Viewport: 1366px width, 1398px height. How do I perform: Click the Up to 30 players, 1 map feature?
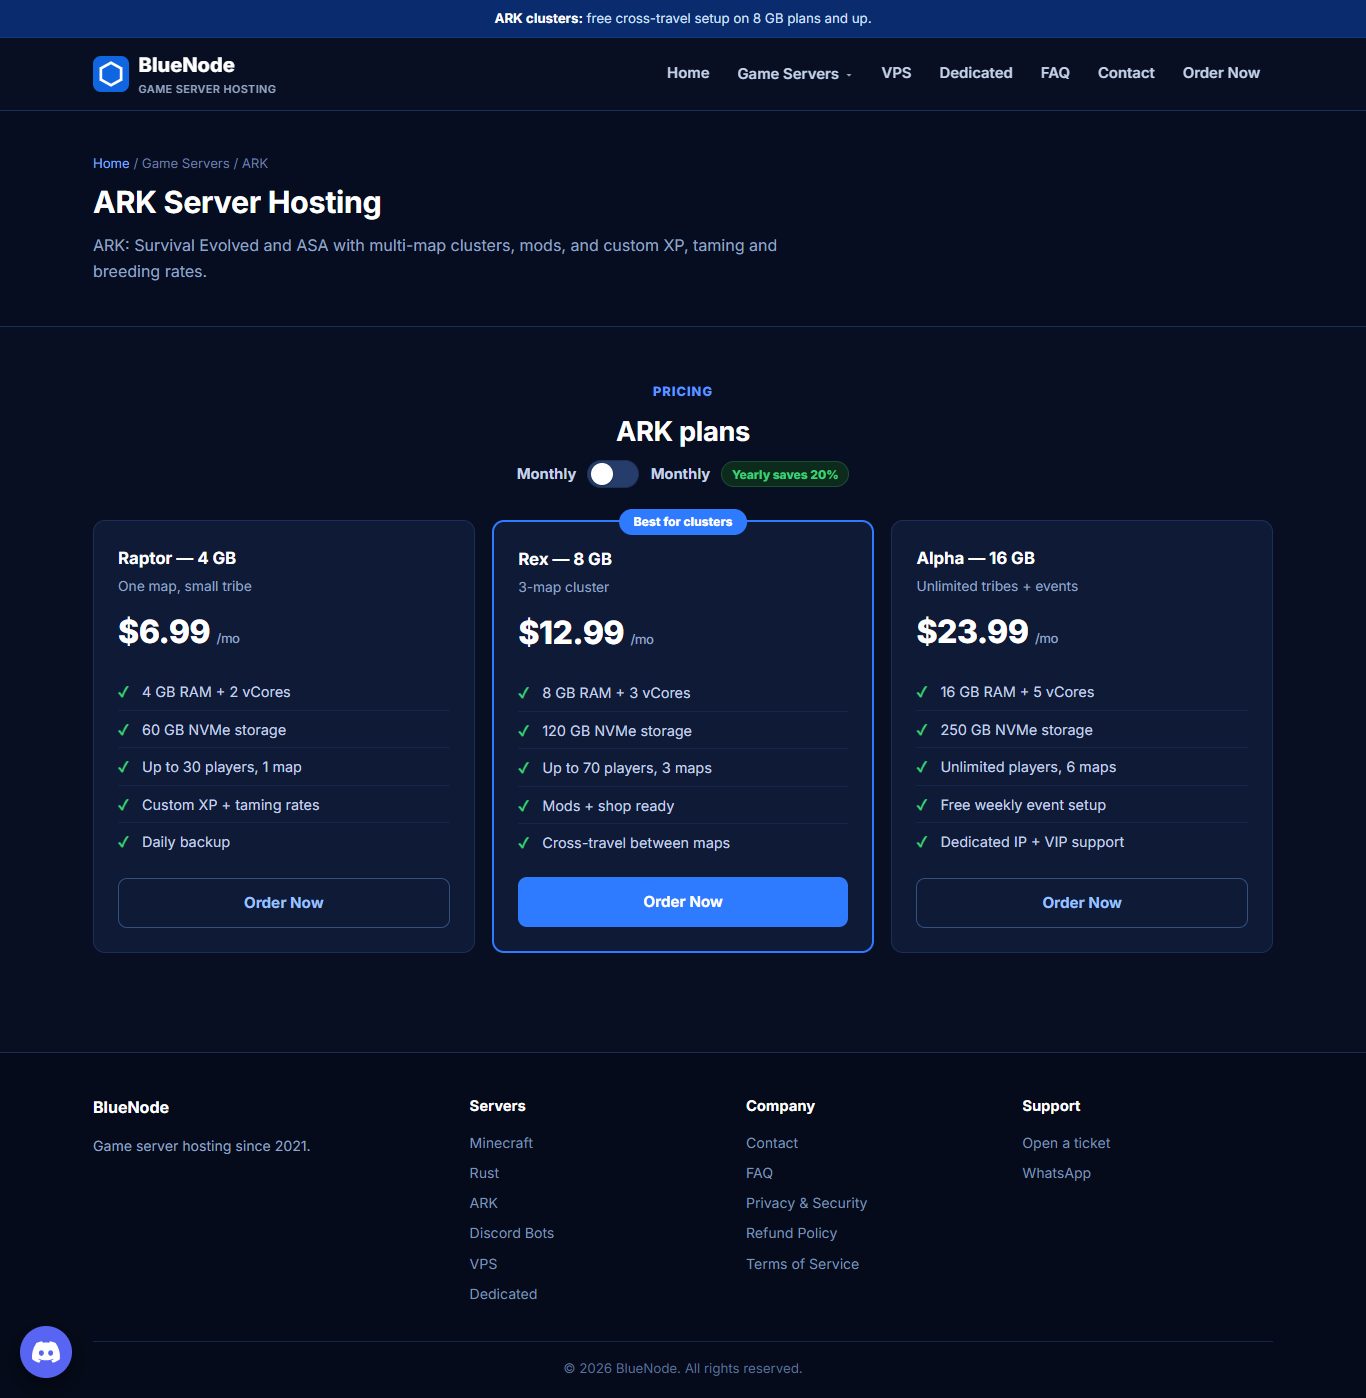point(222,767)
